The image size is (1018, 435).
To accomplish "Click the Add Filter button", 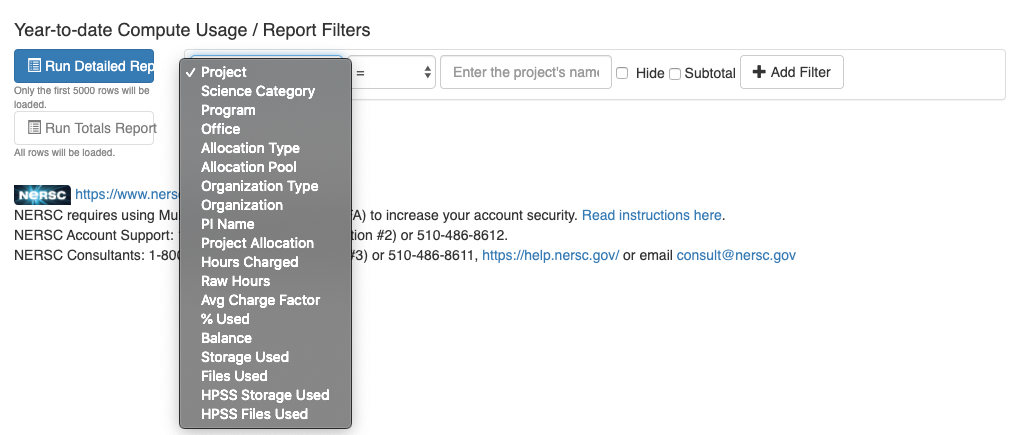I will [x=792, y=72].
